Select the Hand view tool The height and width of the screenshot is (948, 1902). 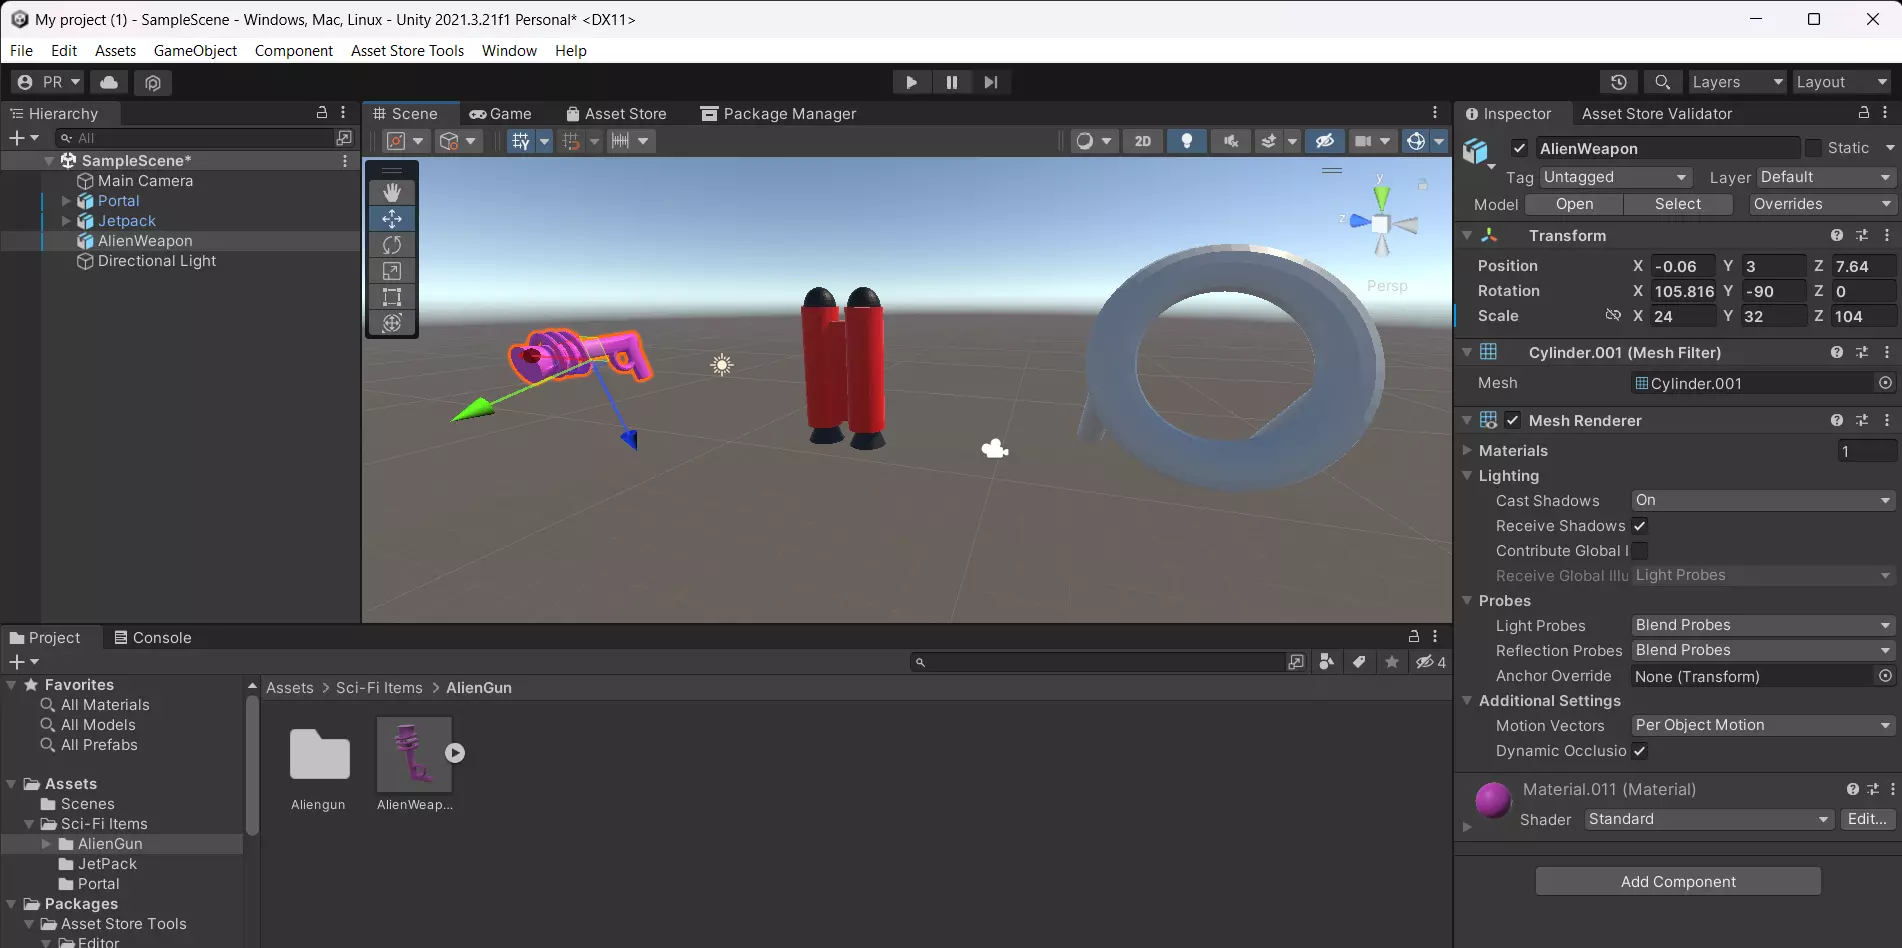pyautogui.click(x=392, y=192)
